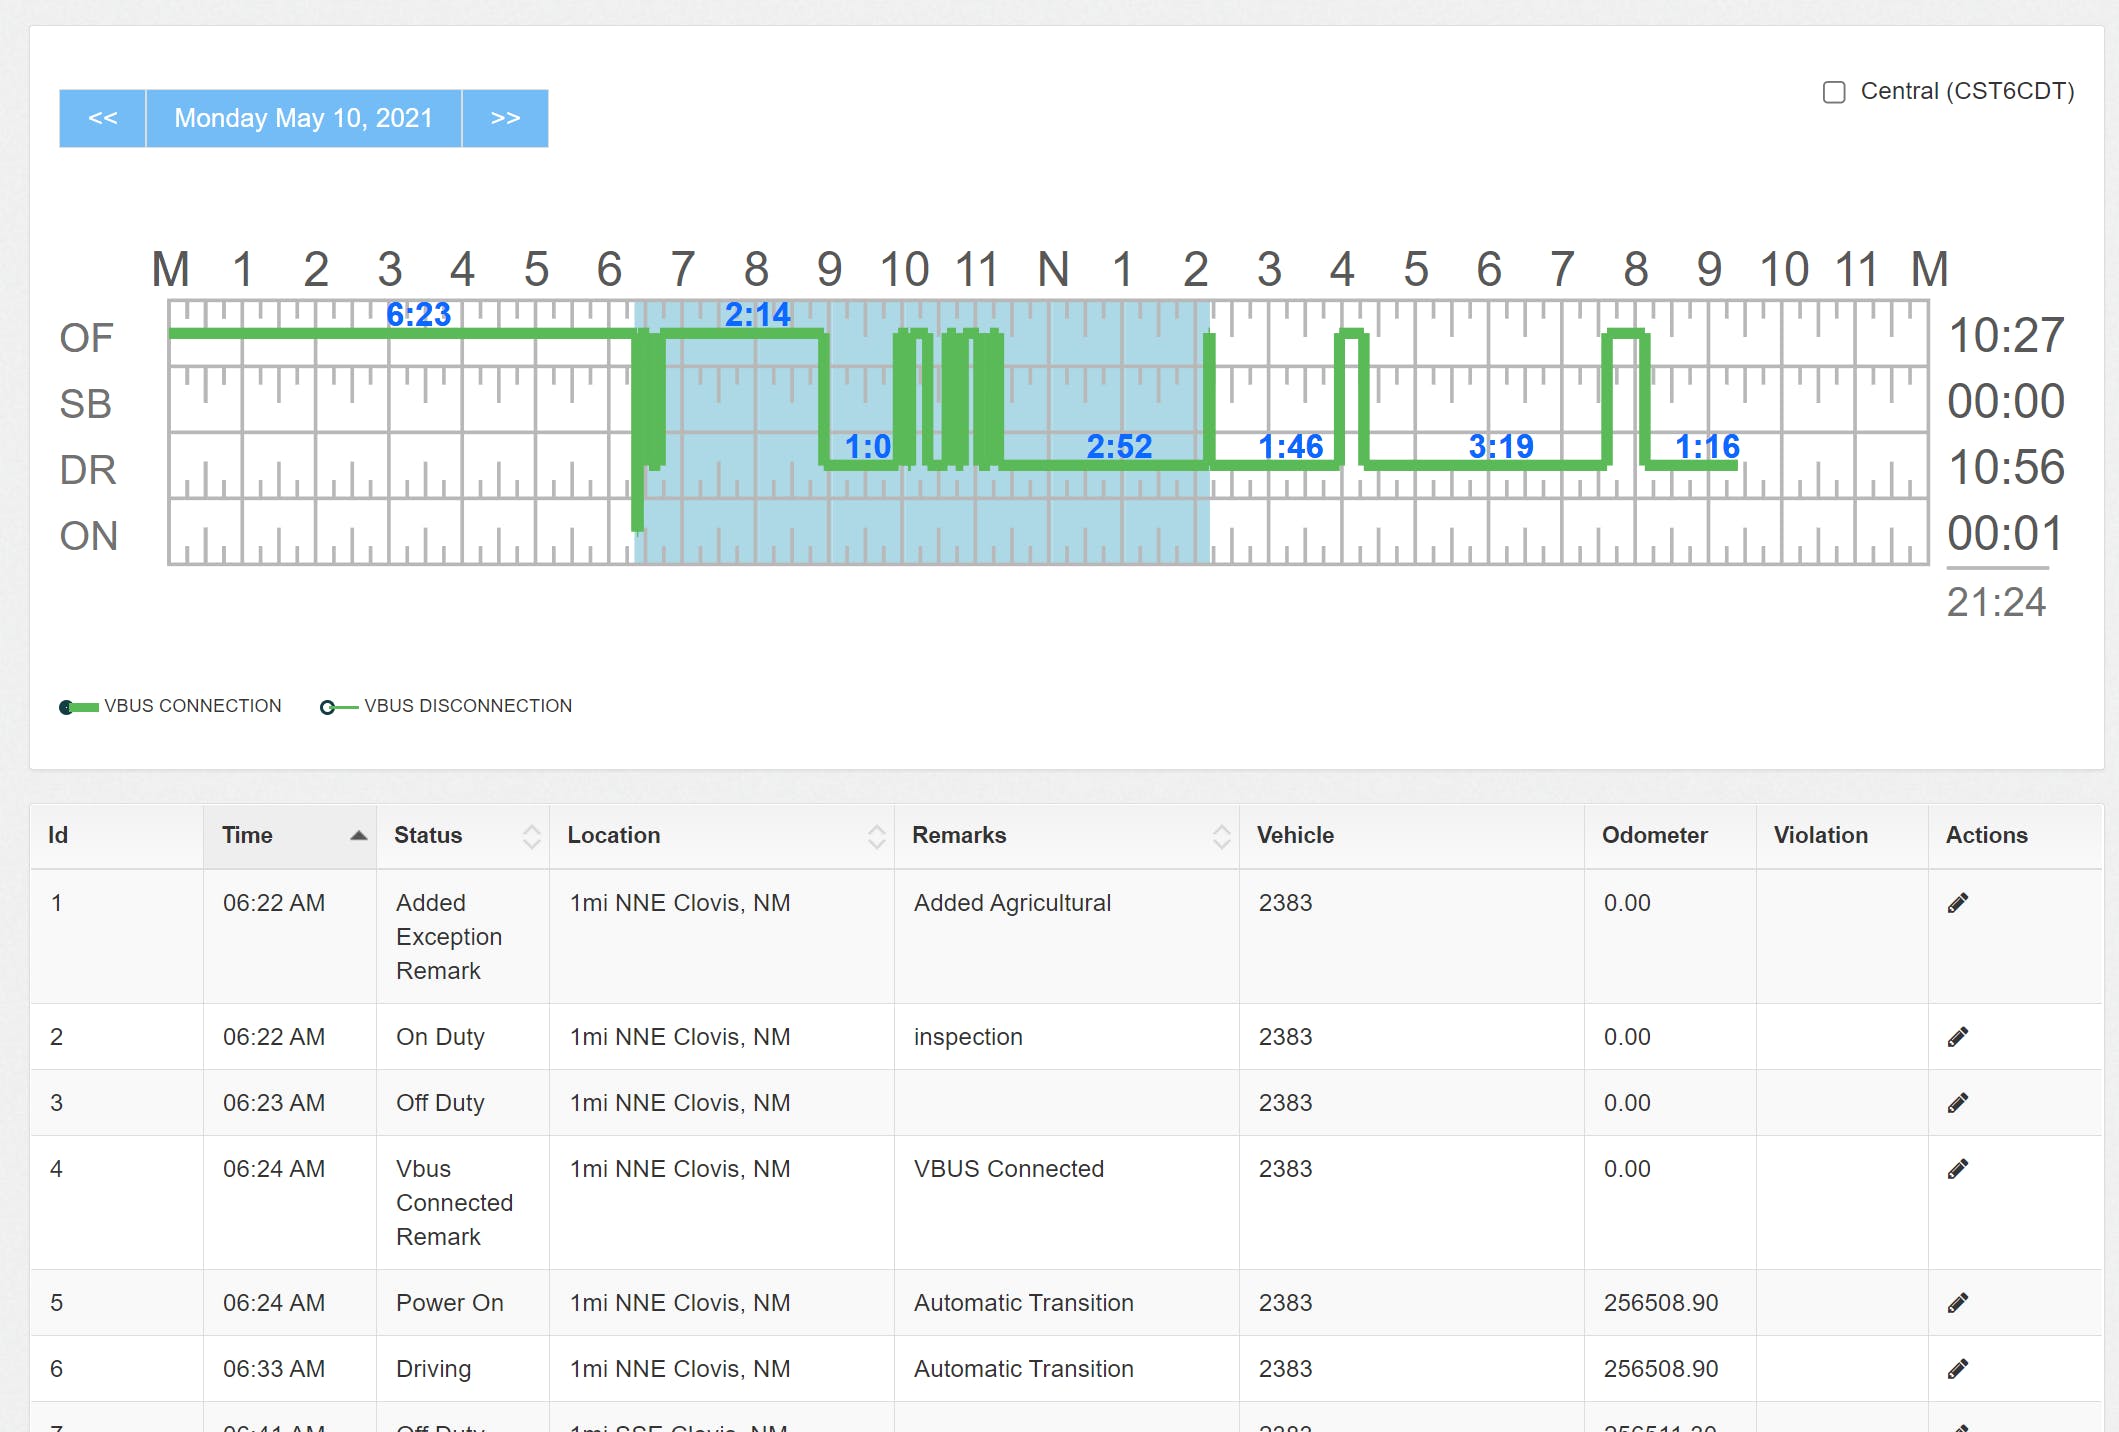2119x1432 pixels.
Task: Go to previous day with << button
Action: tap(102, 118)
